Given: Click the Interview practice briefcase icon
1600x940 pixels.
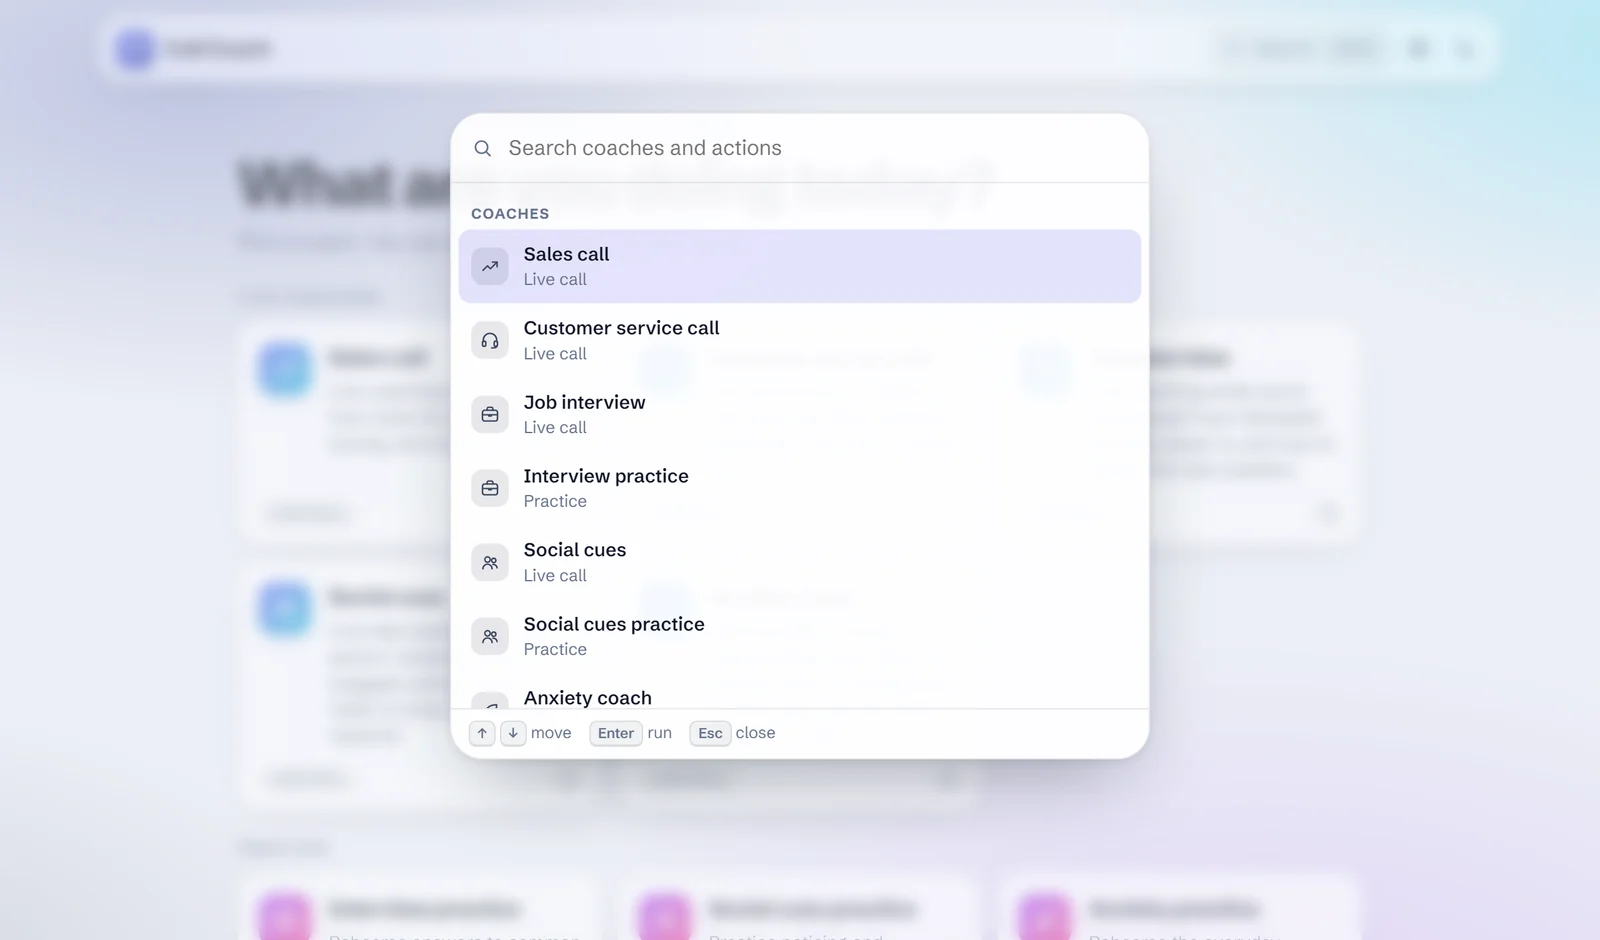Looking at the screenshot, I should 490,488.
